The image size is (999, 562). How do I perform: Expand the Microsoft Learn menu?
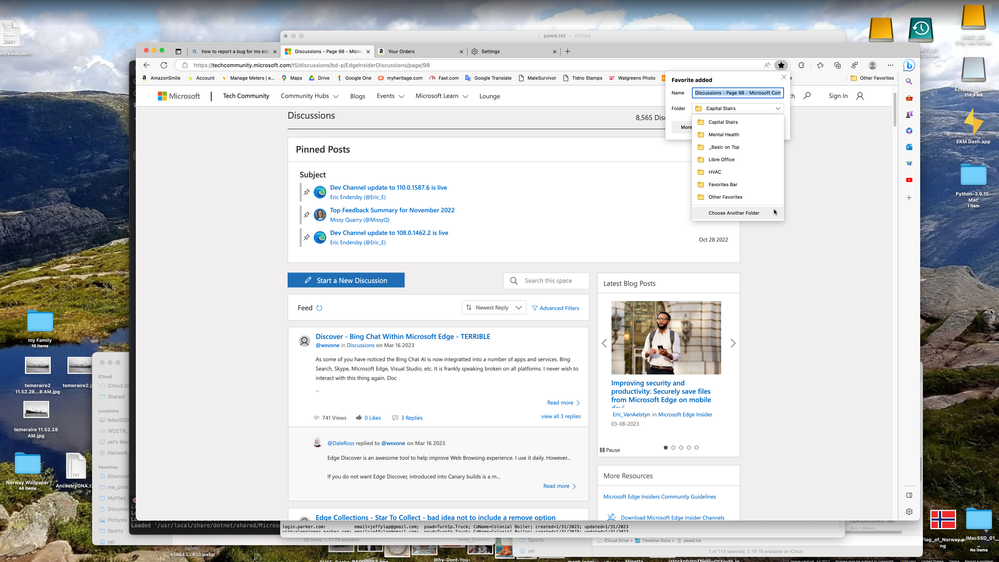click(442, 96)
